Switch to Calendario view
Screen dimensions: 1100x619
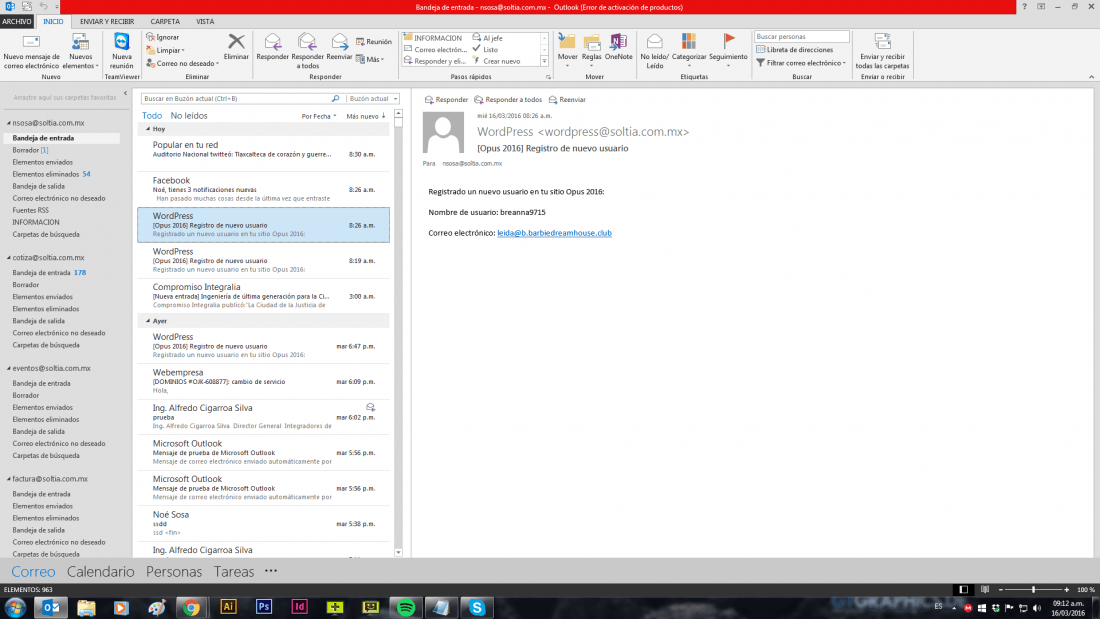pos(100,571)
